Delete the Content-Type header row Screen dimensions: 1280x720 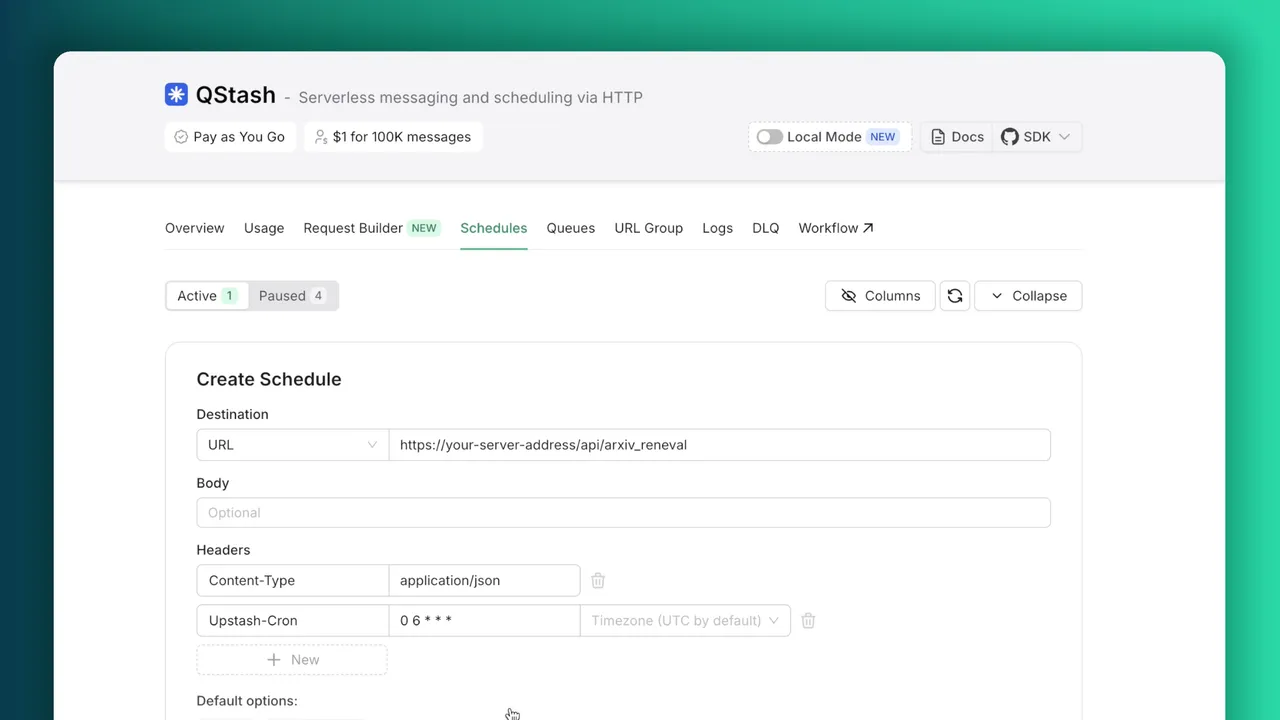coord(598,581)
